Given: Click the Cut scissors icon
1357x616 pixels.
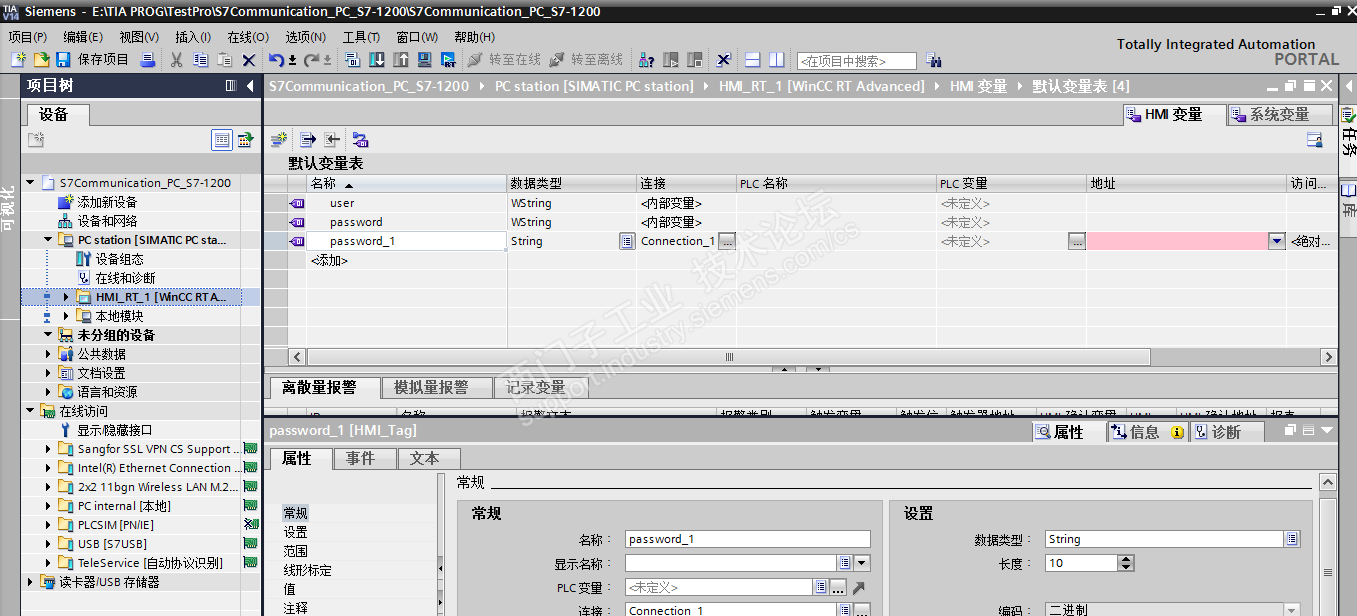Looking at the screenshot, I should pyautogui.click(x=176, y=60).
